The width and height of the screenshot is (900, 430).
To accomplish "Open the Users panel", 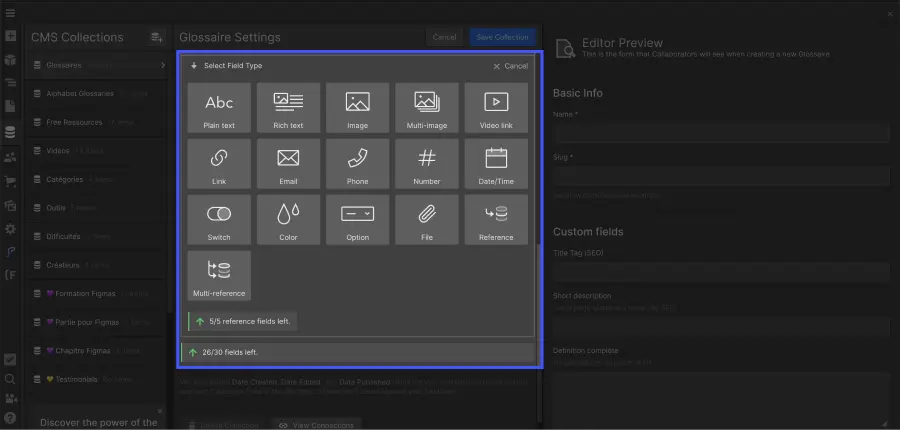I will pyautogui.click(x=10, y=157).
